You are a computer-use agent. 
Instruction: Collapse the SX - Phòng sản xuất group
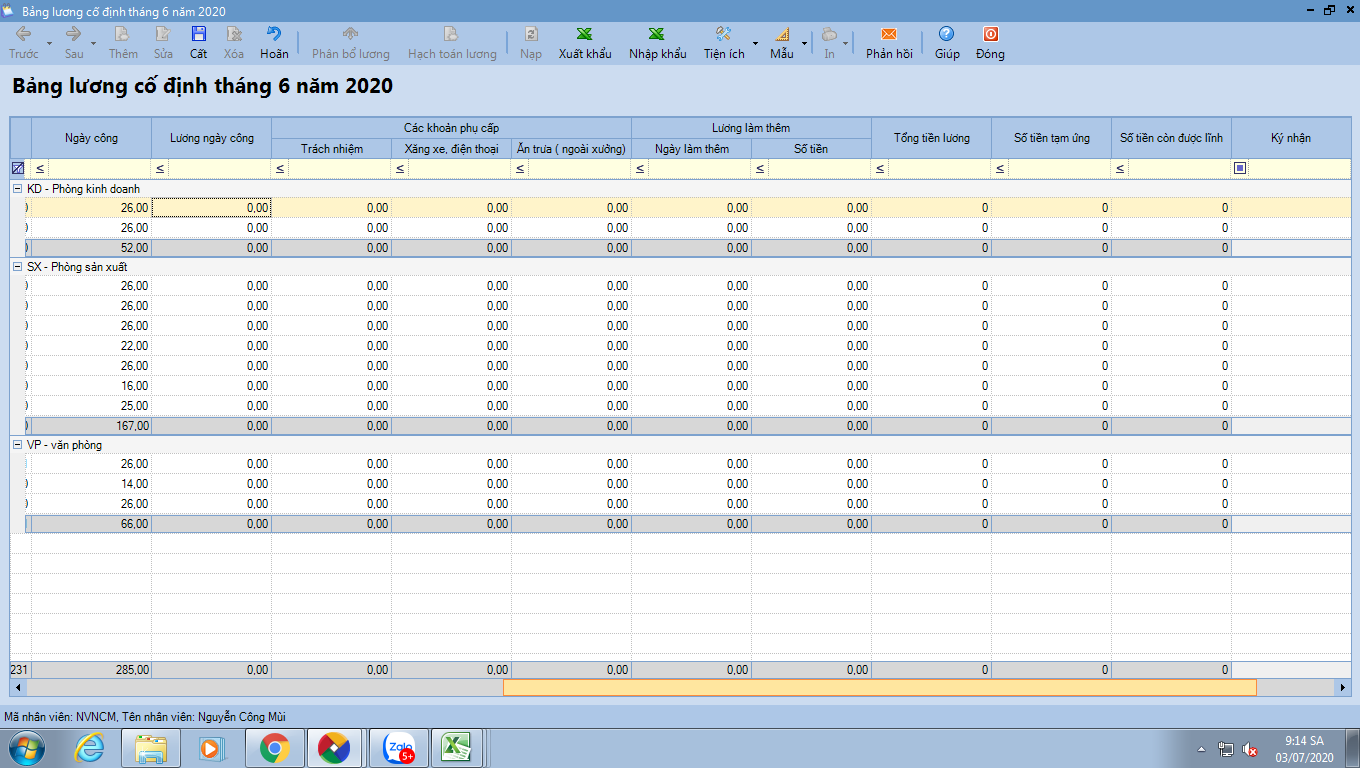click(17, 267)
